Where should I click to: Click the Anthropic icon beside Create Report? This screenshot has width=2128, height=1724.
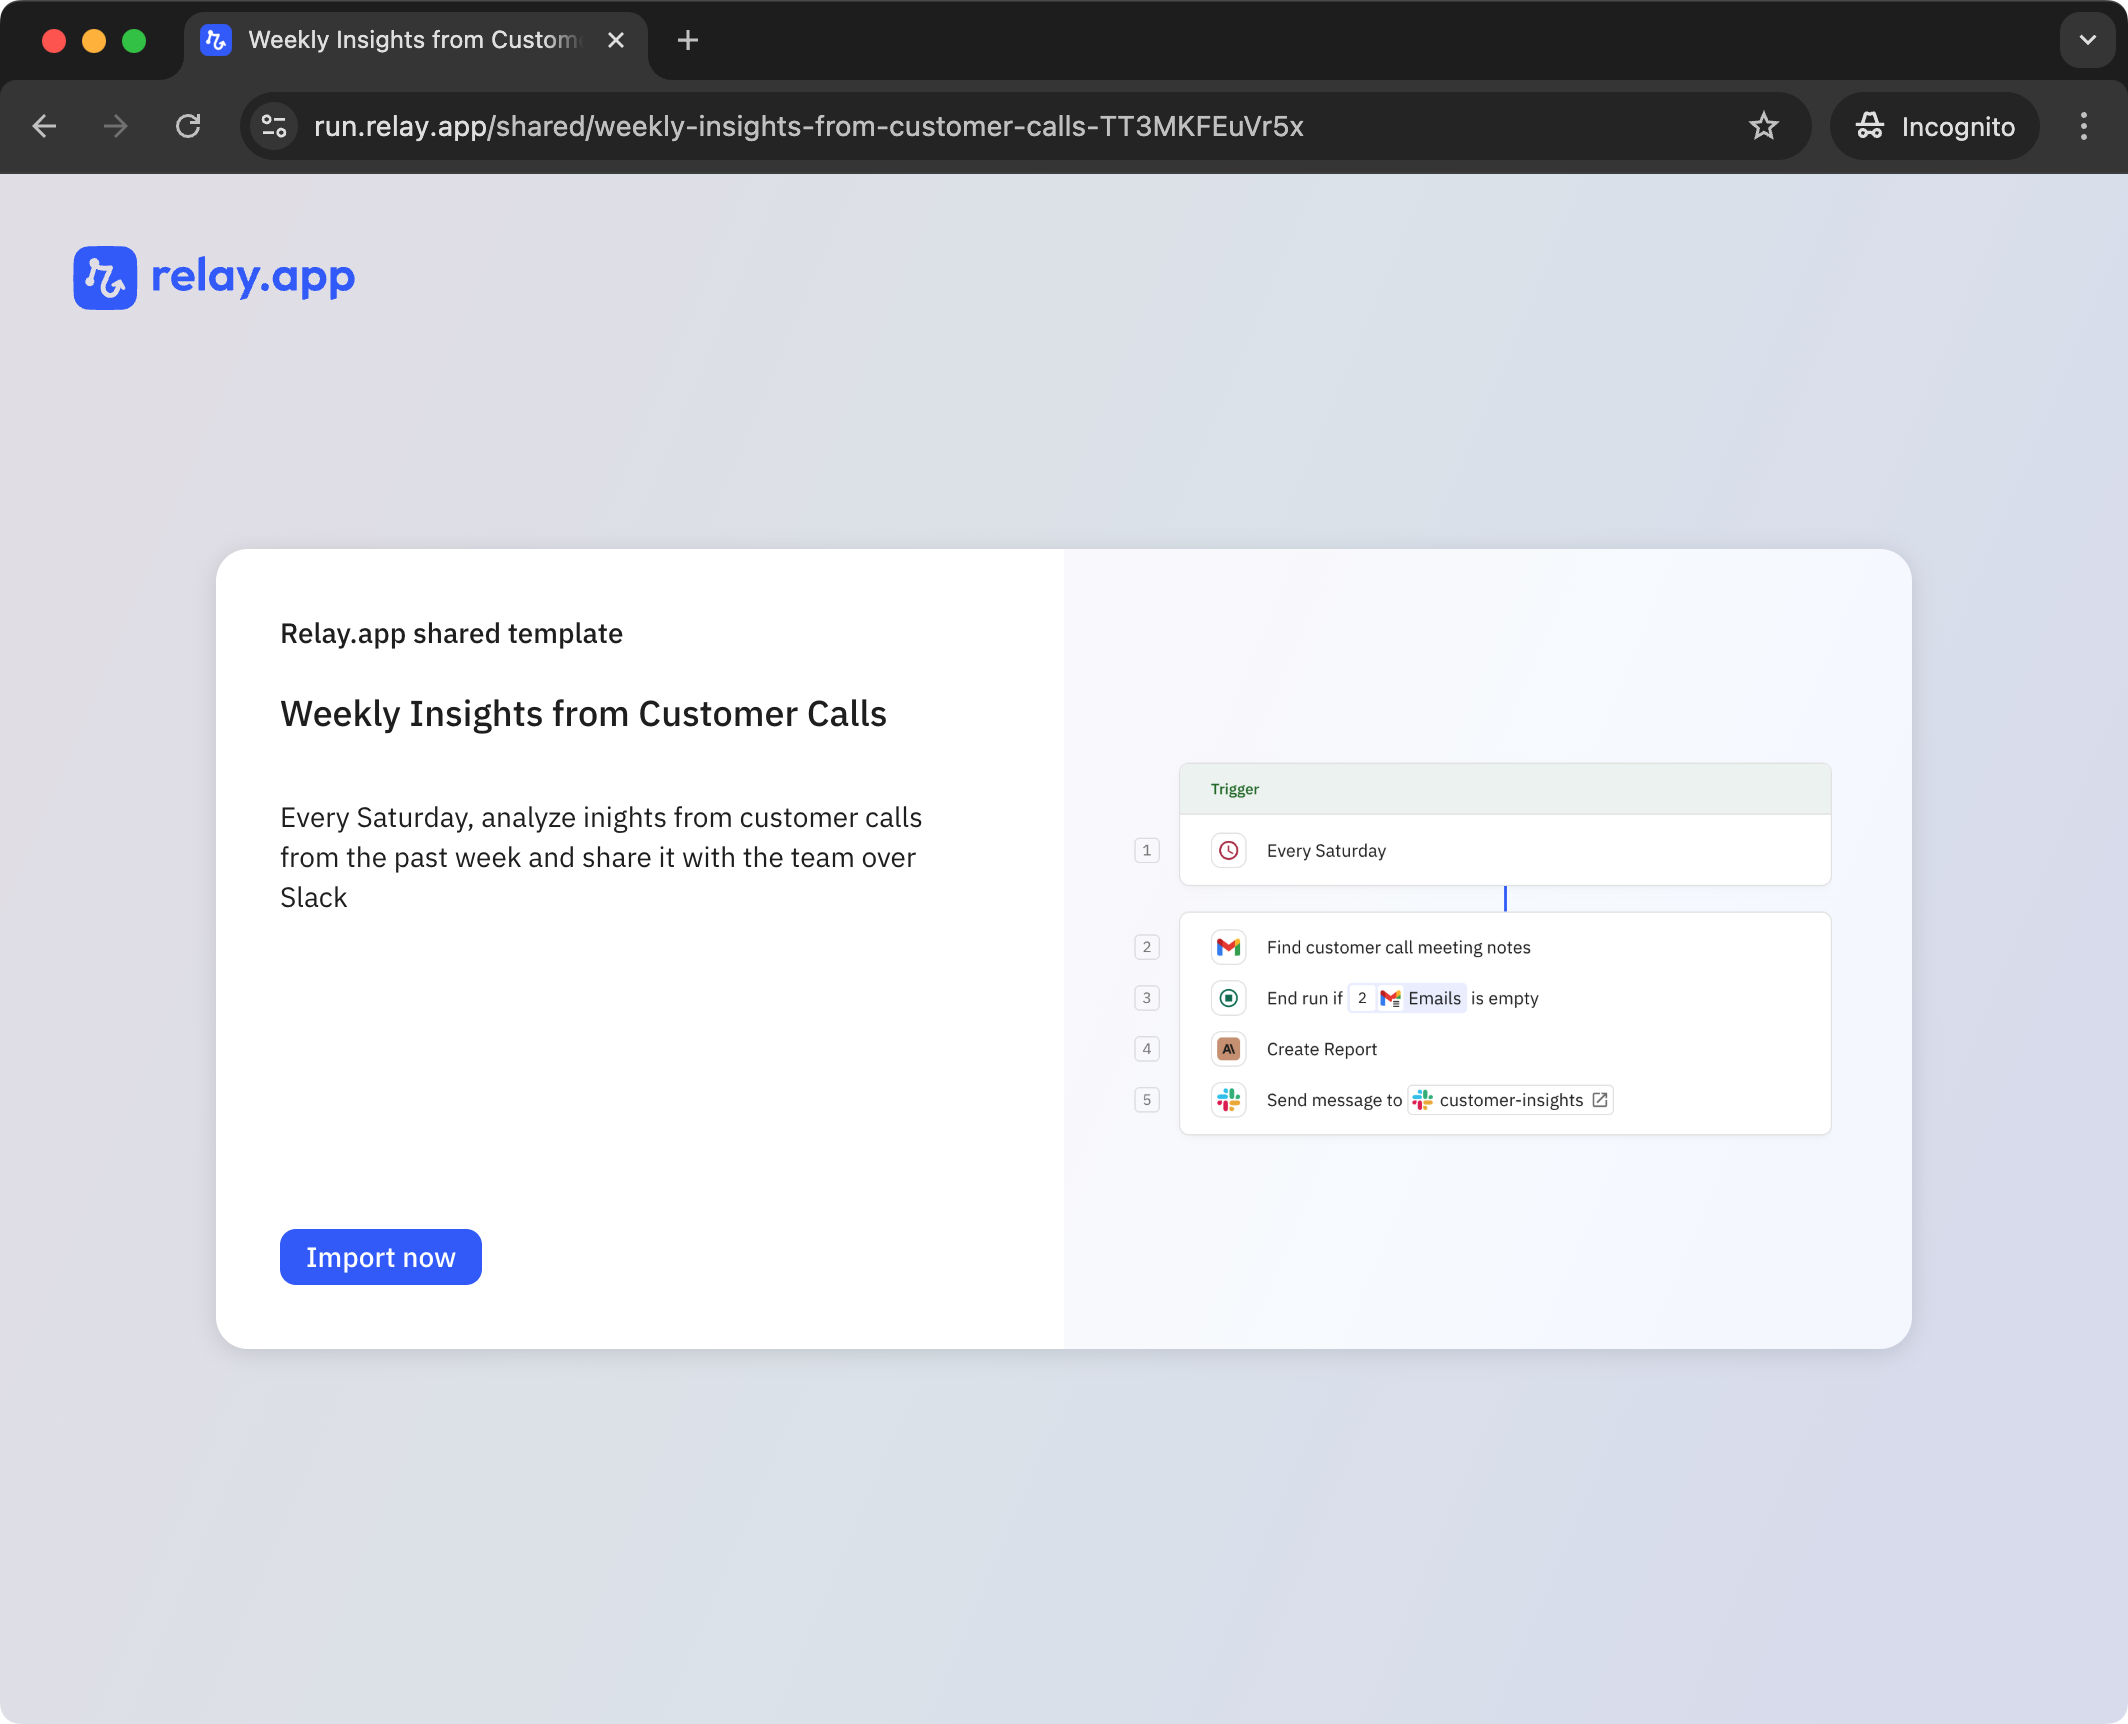pyautogui.click(x=1228, y=1049)
